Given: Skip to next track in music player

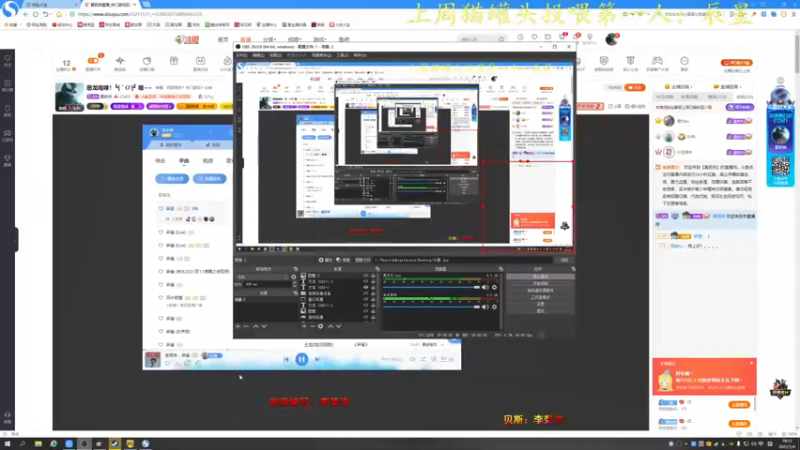Looking at the screenshot, I should click(x=317, y=359).
